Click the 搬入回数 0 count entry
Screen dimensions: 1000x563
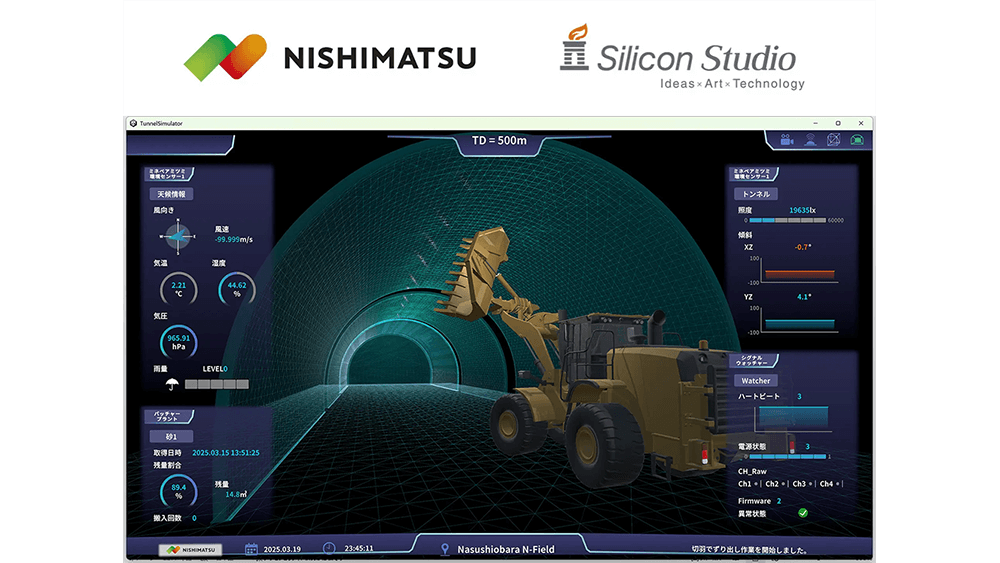pos(175,518)
